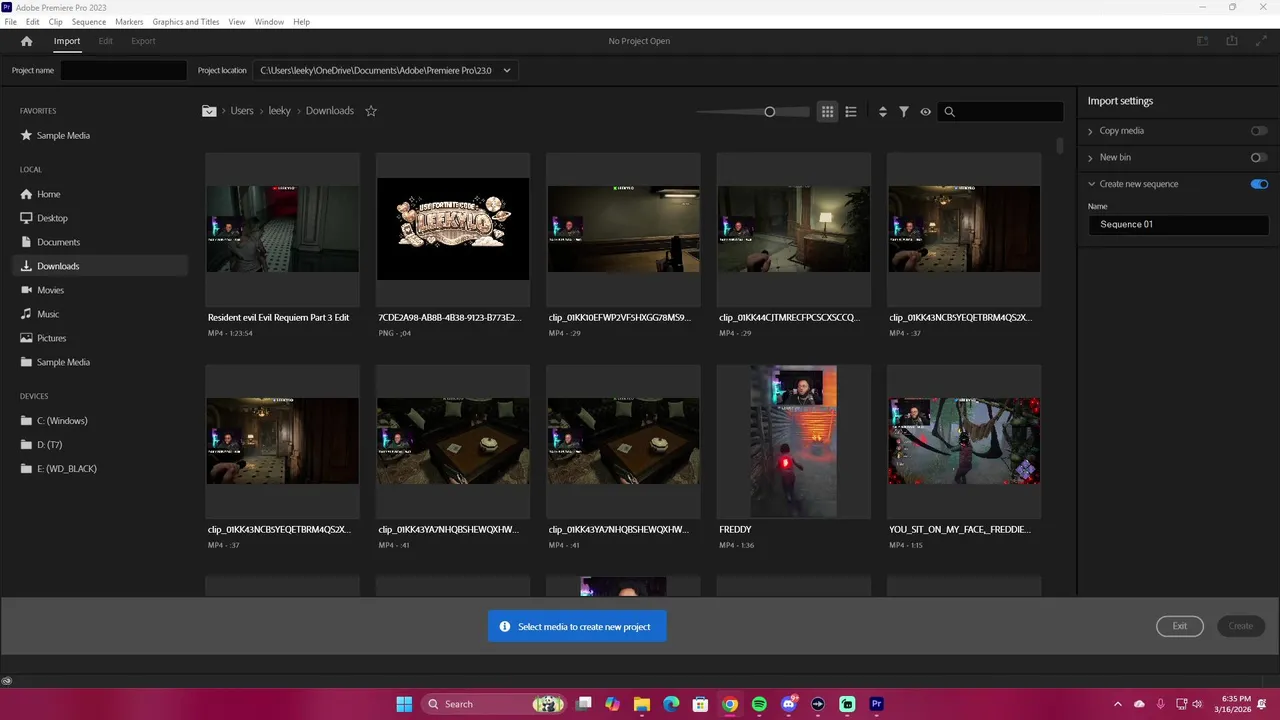The image size is (1280, 720).
Task: Open the Edit menu
Action: tap(33, 22)
